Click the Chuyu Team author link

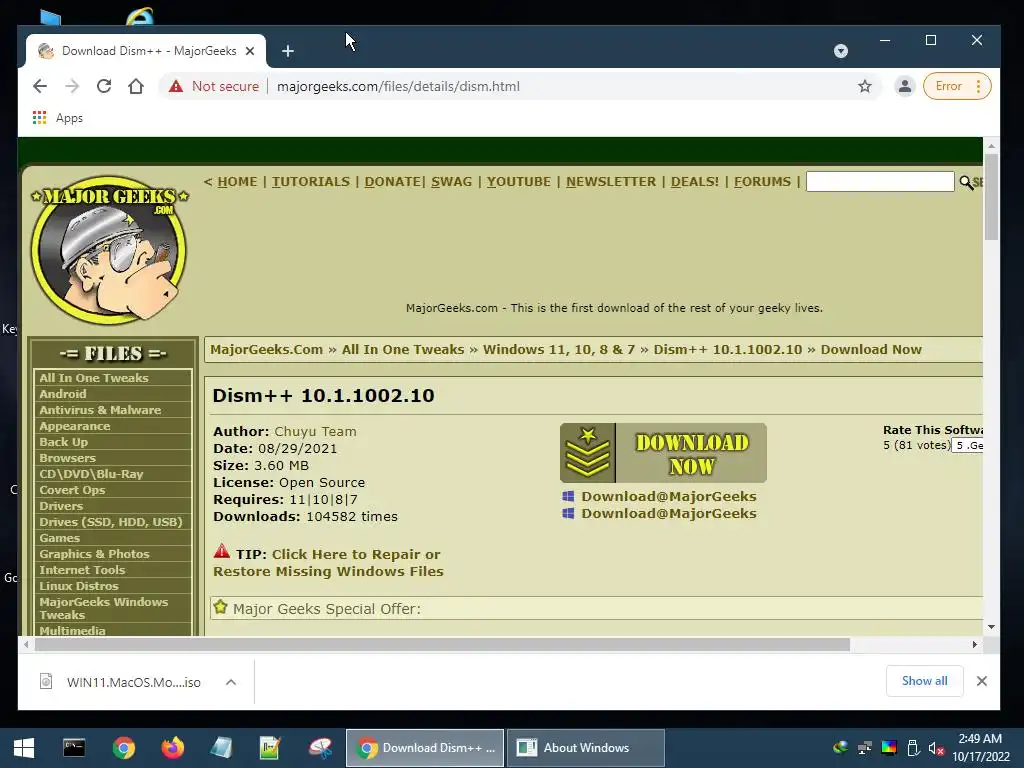click(x=315, y=432)
